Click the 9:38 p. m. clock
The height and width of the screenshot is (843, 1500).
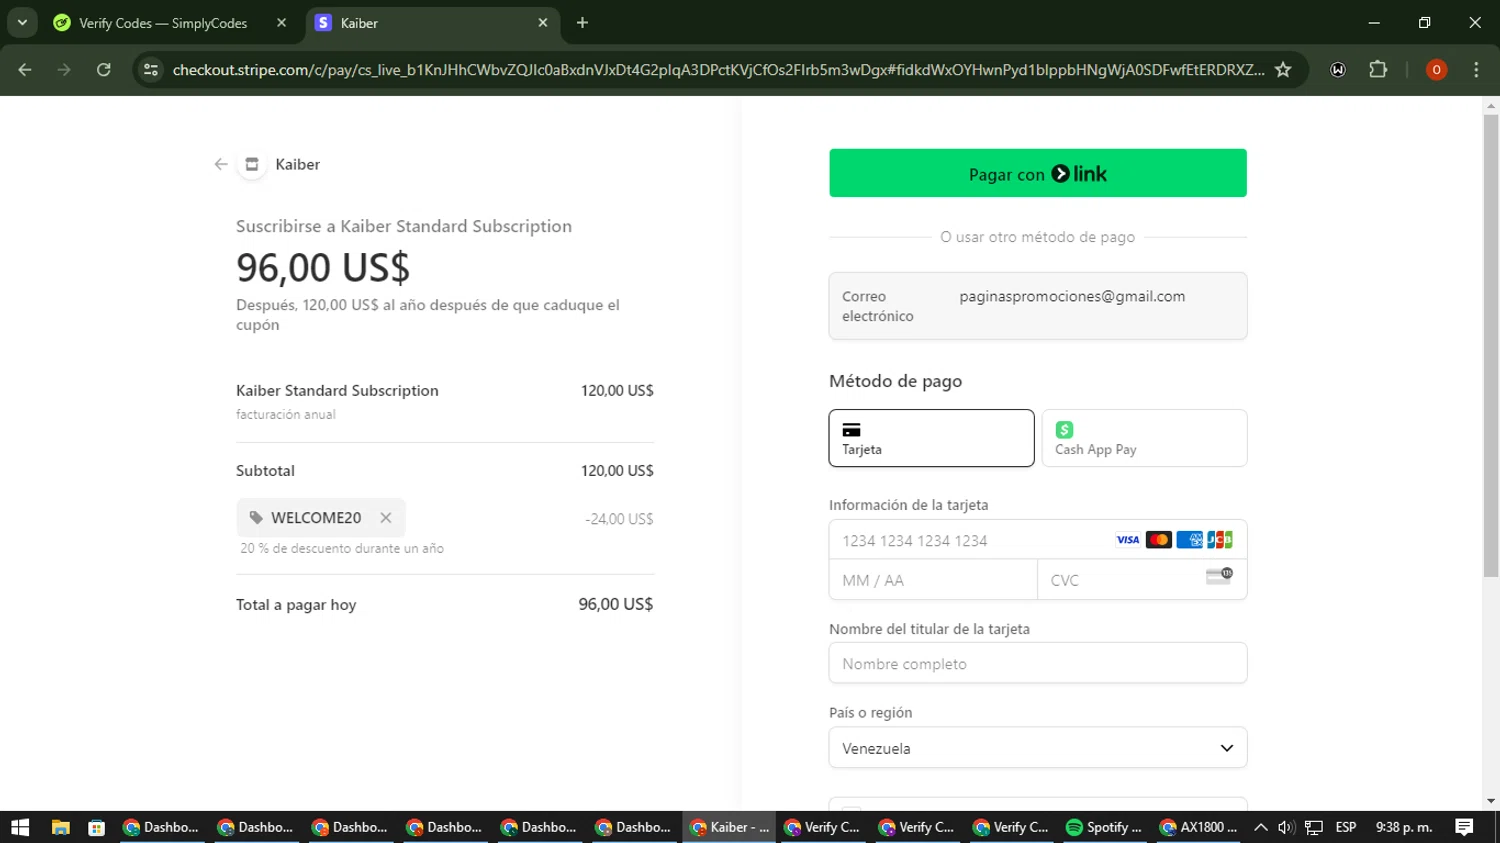point(1404,827)
